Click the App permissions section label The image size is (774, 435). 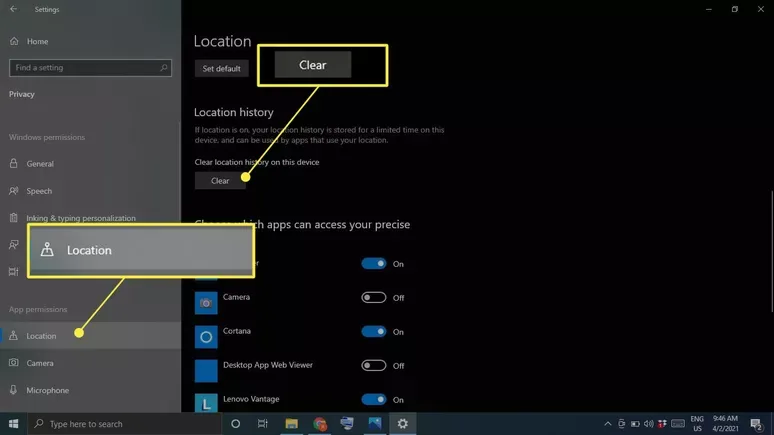coord(38,309)
